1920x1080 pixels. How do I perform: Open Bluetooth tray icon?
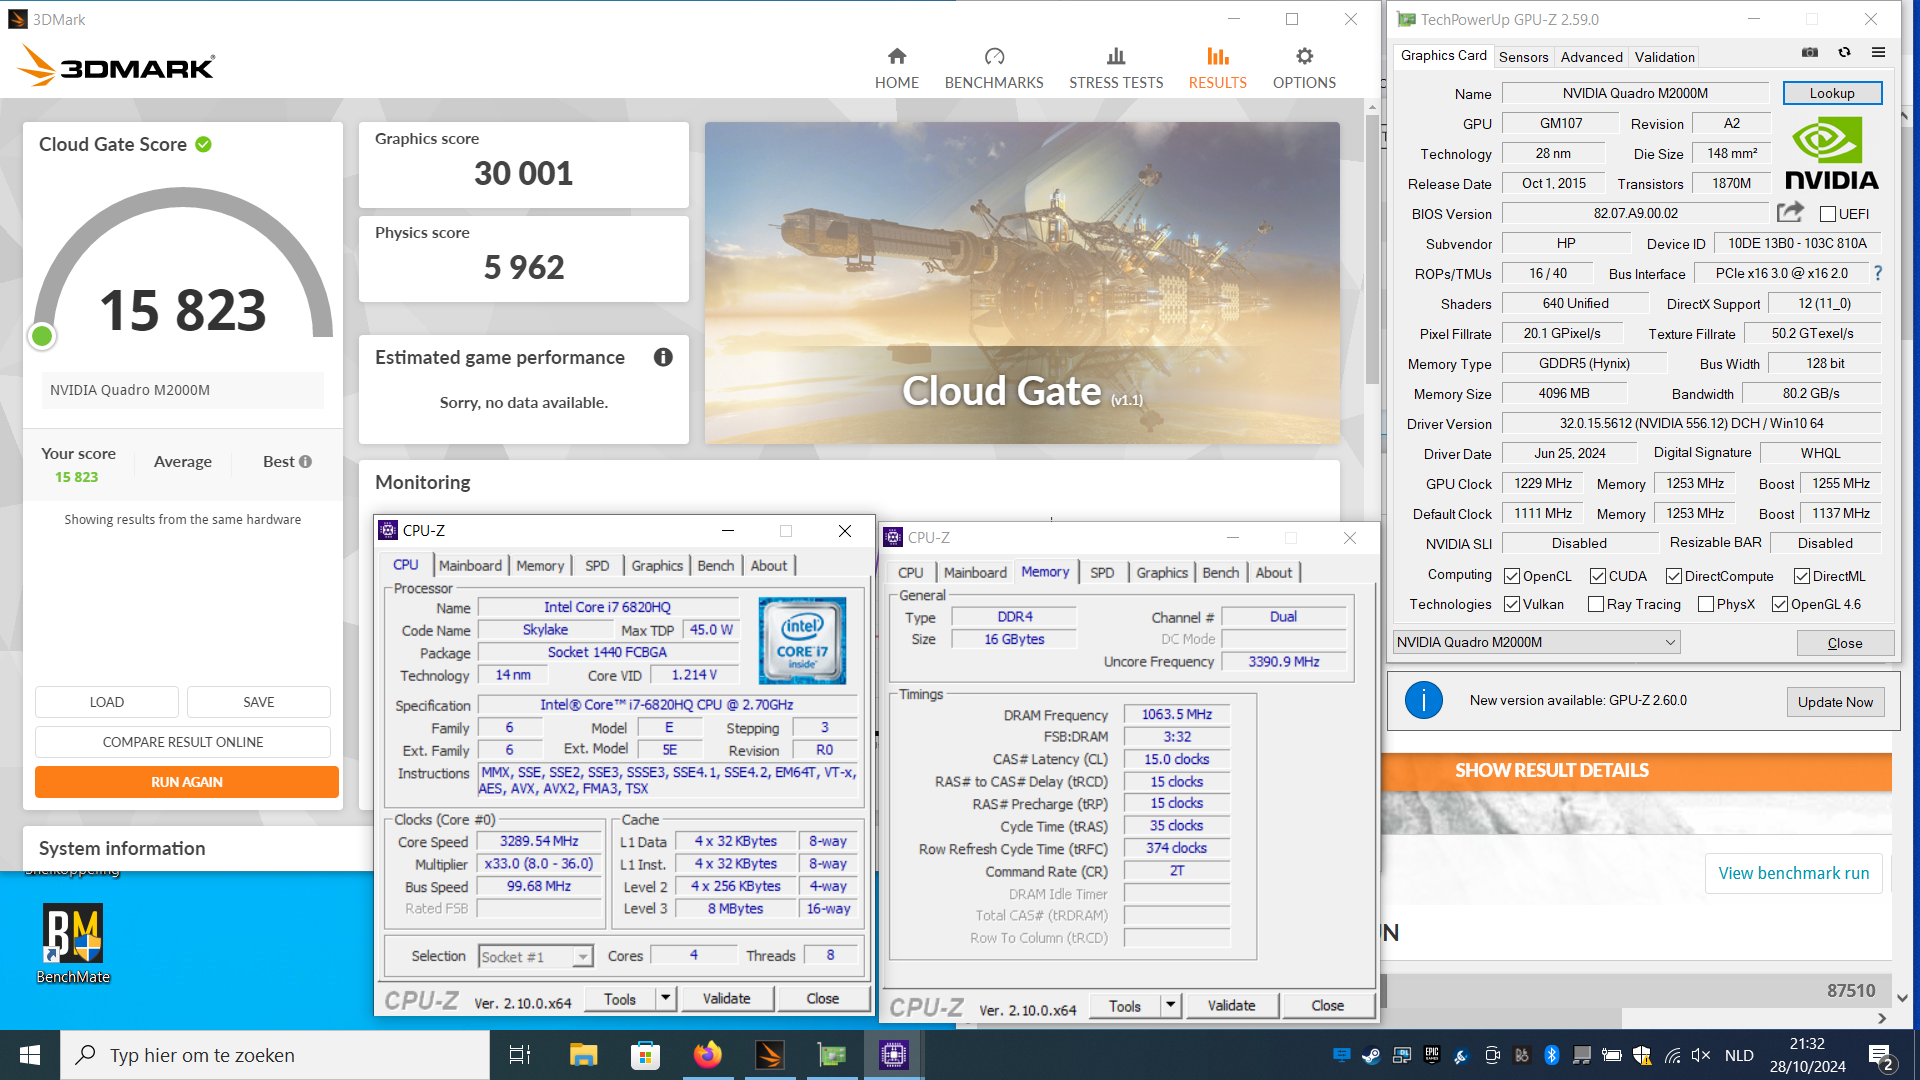click(1552, 1055)
